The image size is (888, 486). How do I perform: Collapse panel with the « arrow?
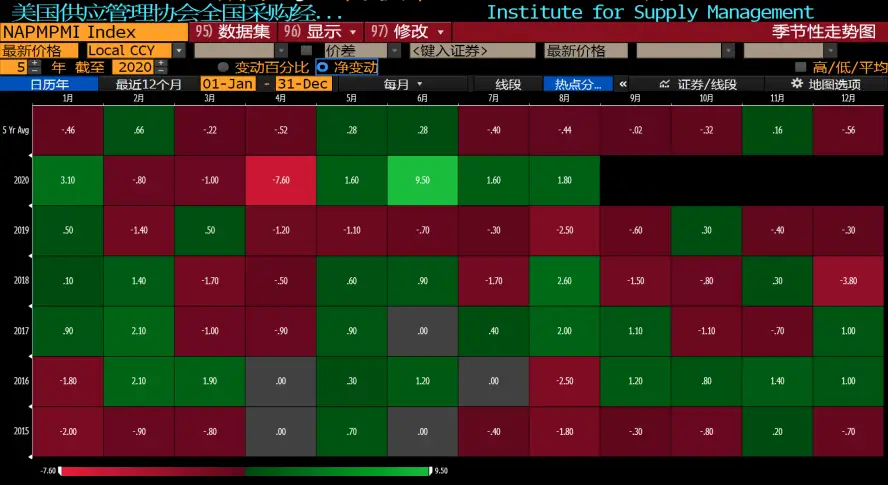623,84
